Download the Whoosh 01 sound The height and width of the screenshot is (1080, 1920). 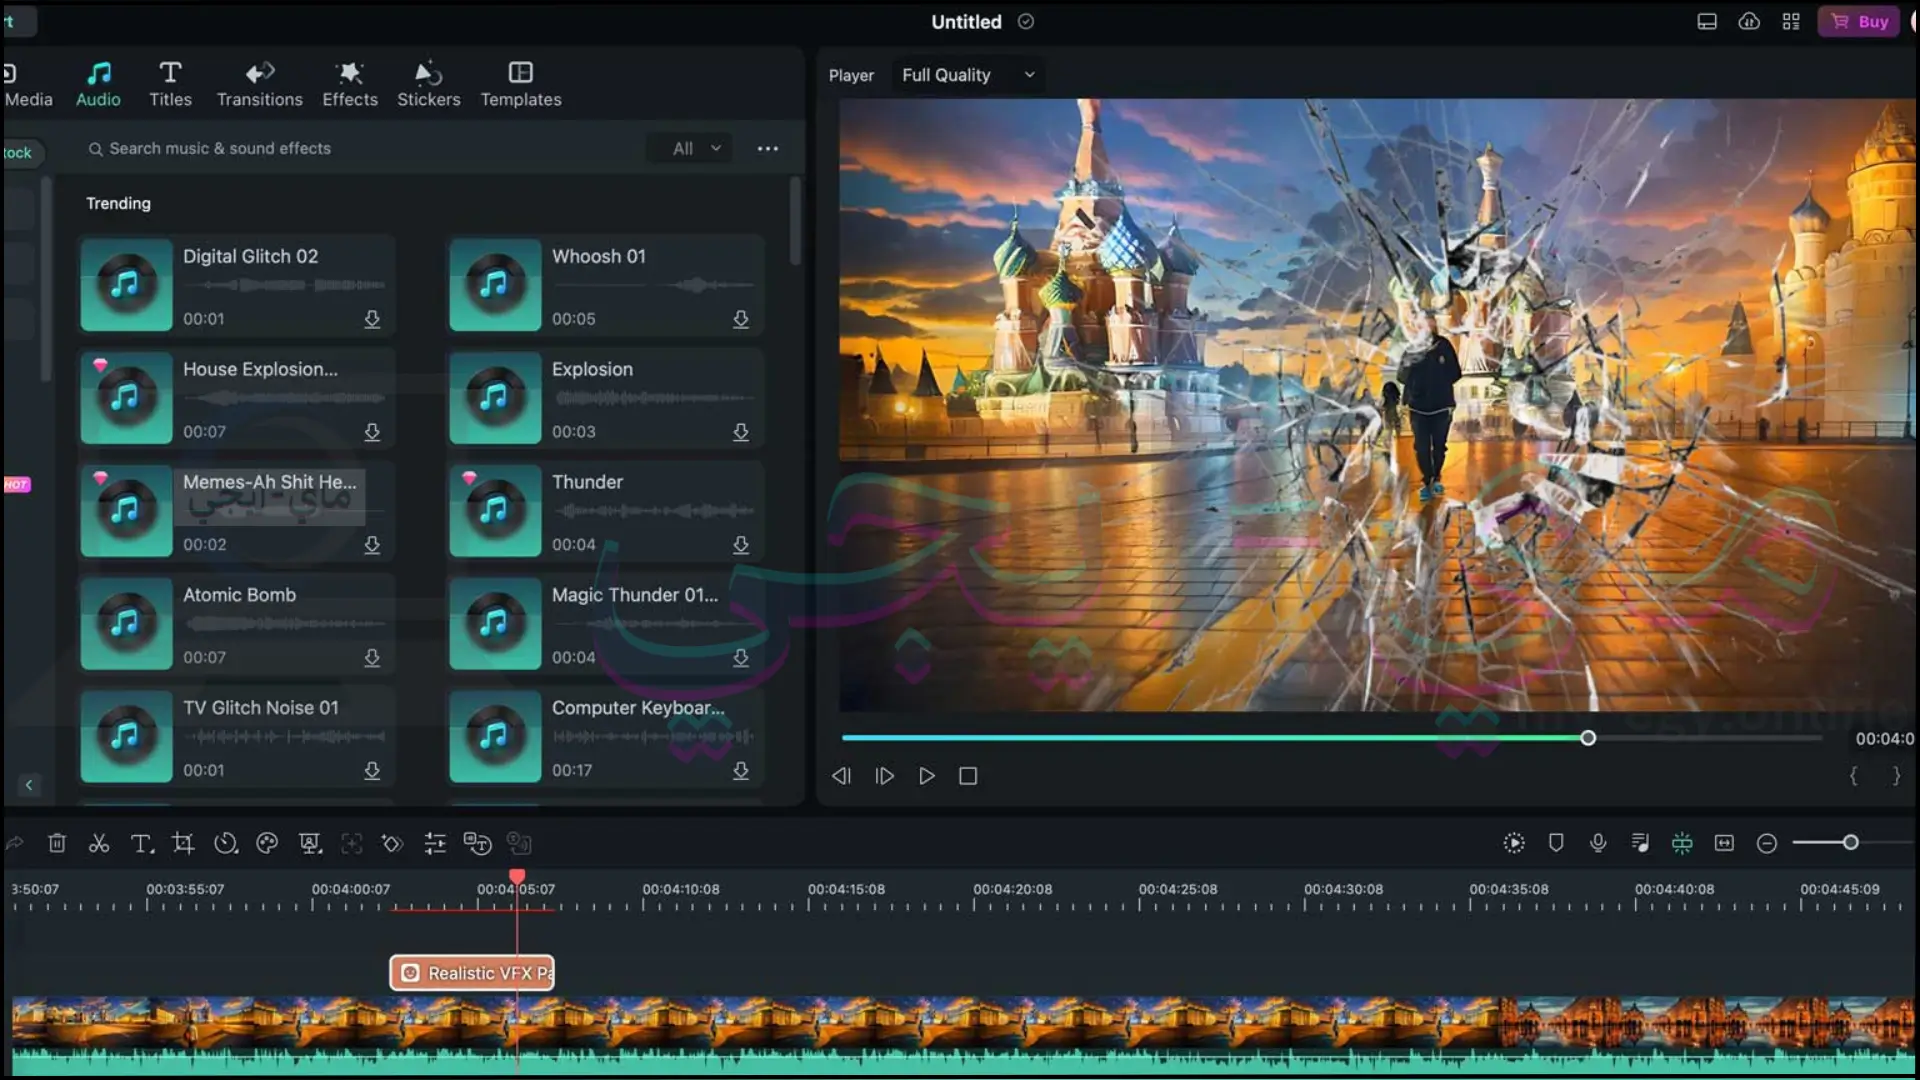click(x=741, y=319)
